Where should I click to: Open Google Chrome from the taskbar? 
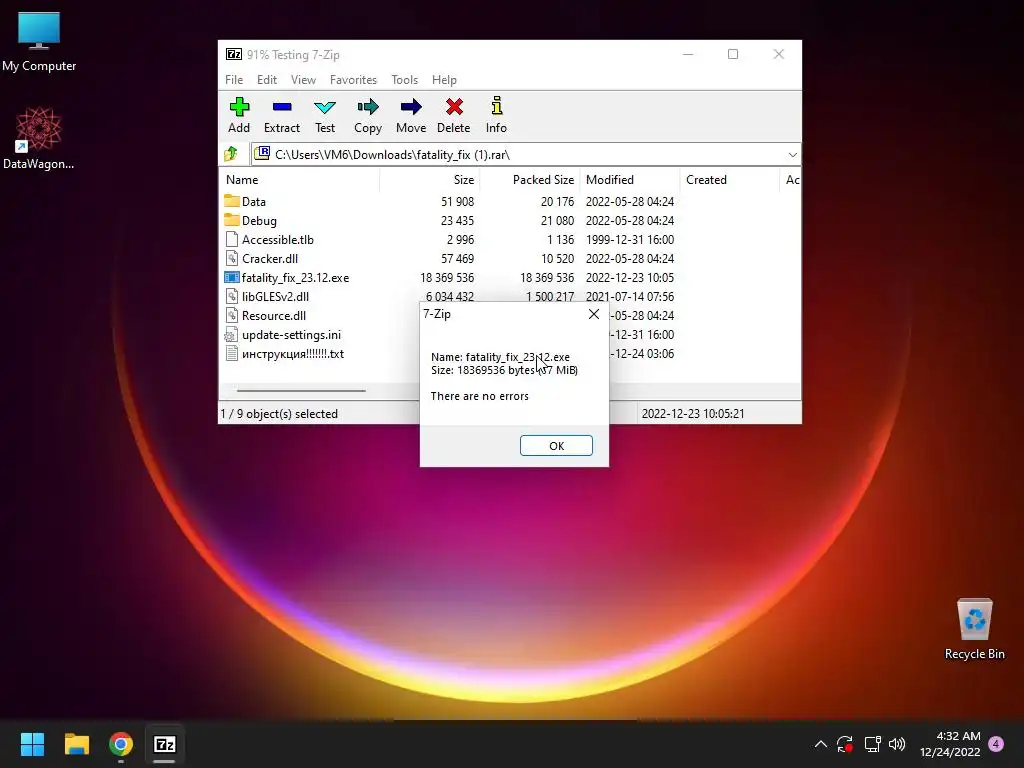pos(121,744)
